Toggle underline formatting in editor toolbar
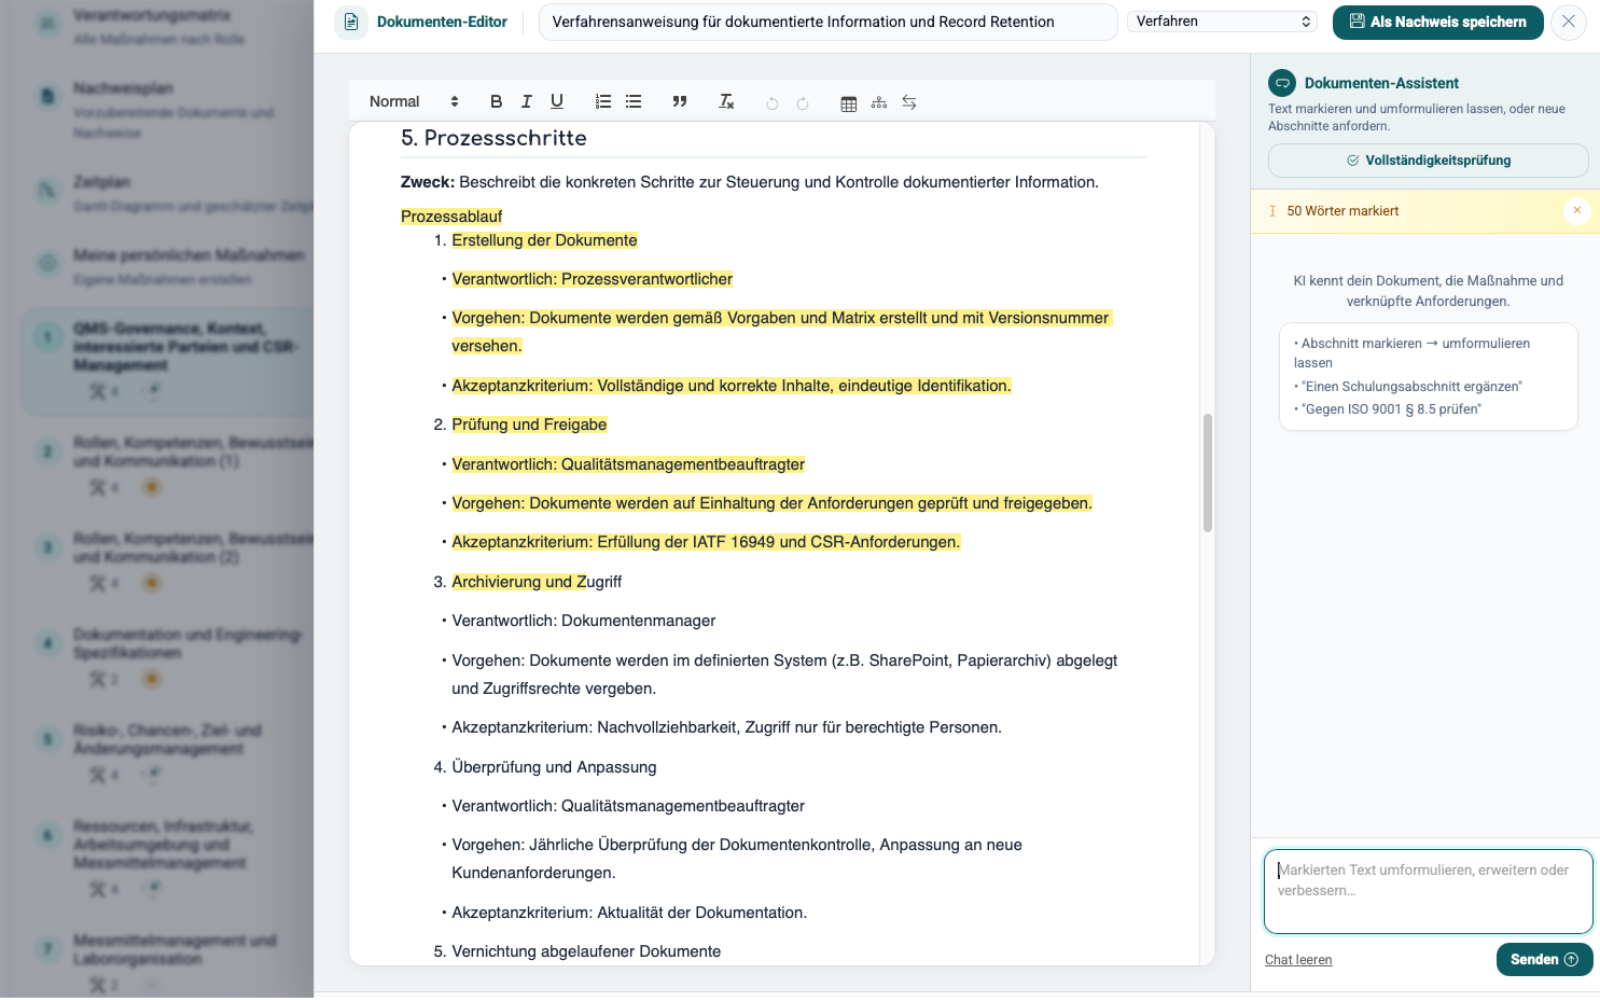 [x=557, y=101]
